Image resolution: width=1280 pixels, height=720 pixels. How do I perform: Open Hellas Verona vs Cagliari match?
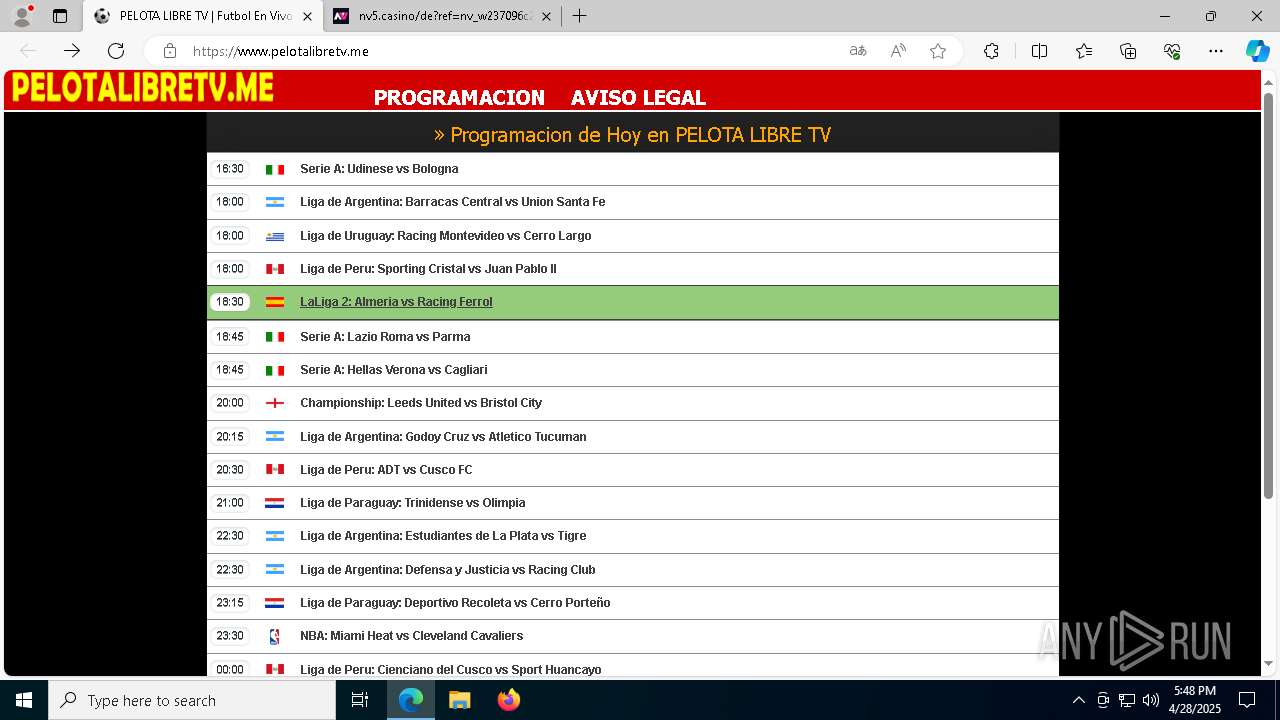393,370
